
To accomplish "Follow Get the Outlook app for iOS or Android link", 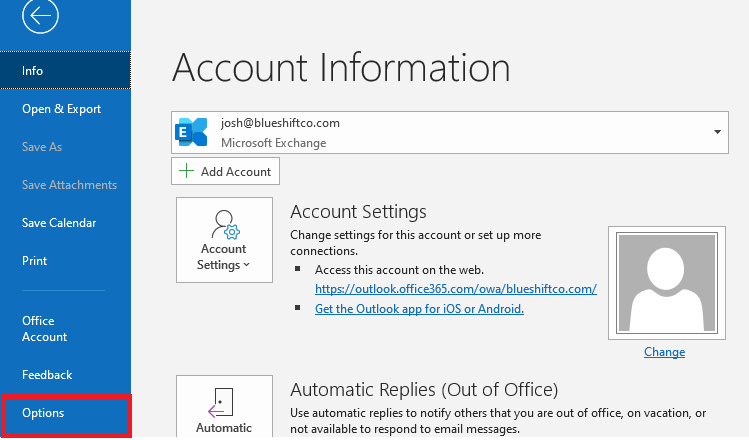I will tap(419, 309).
